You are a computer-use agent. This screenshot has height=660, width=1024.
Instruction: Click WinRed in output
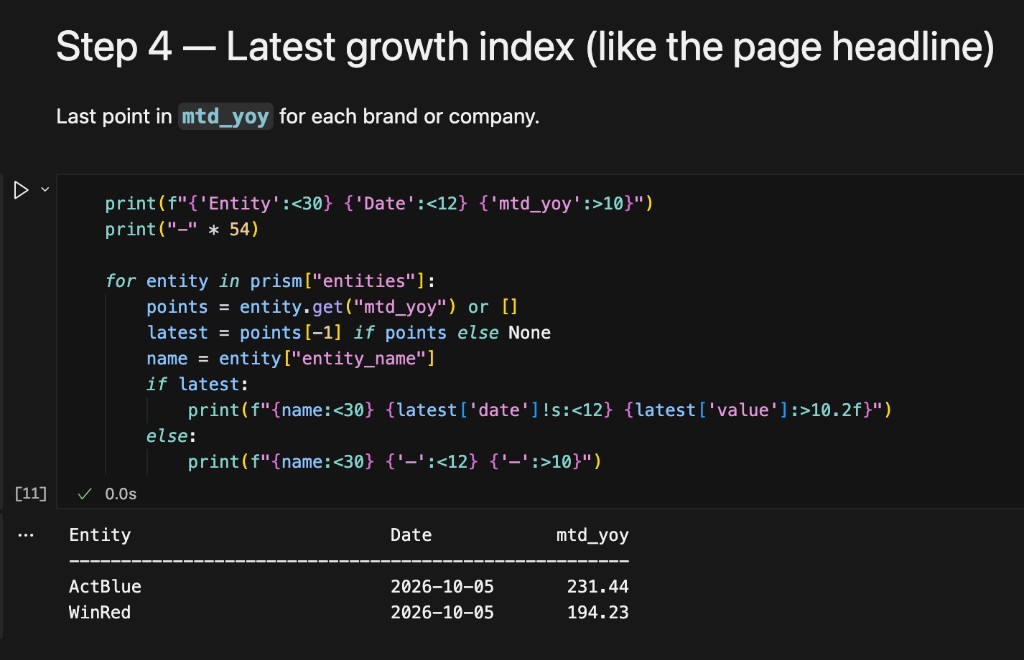coord(100,613)
